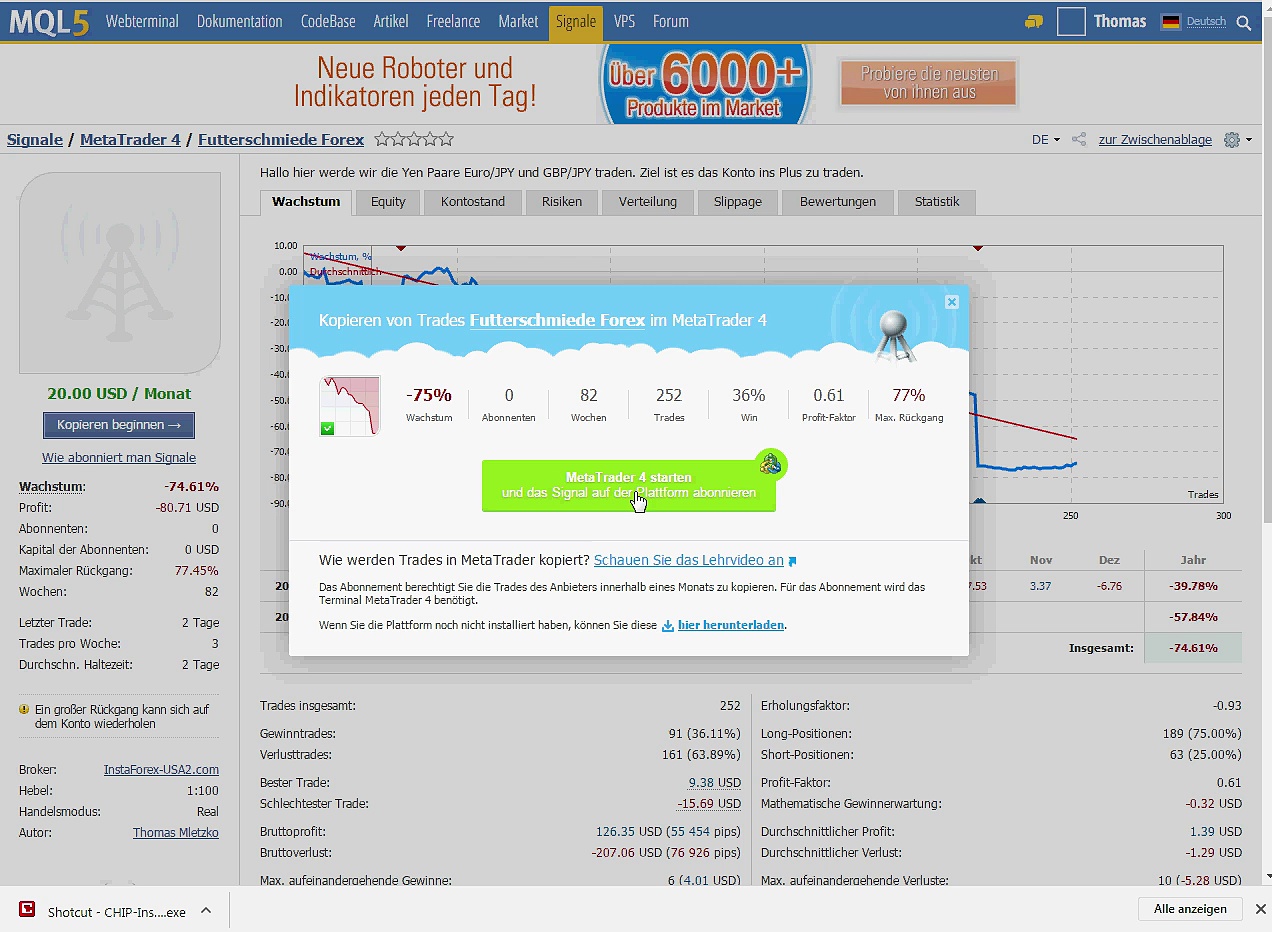Click the user avatar box

pyautogui.click(x=1071, y=22)
